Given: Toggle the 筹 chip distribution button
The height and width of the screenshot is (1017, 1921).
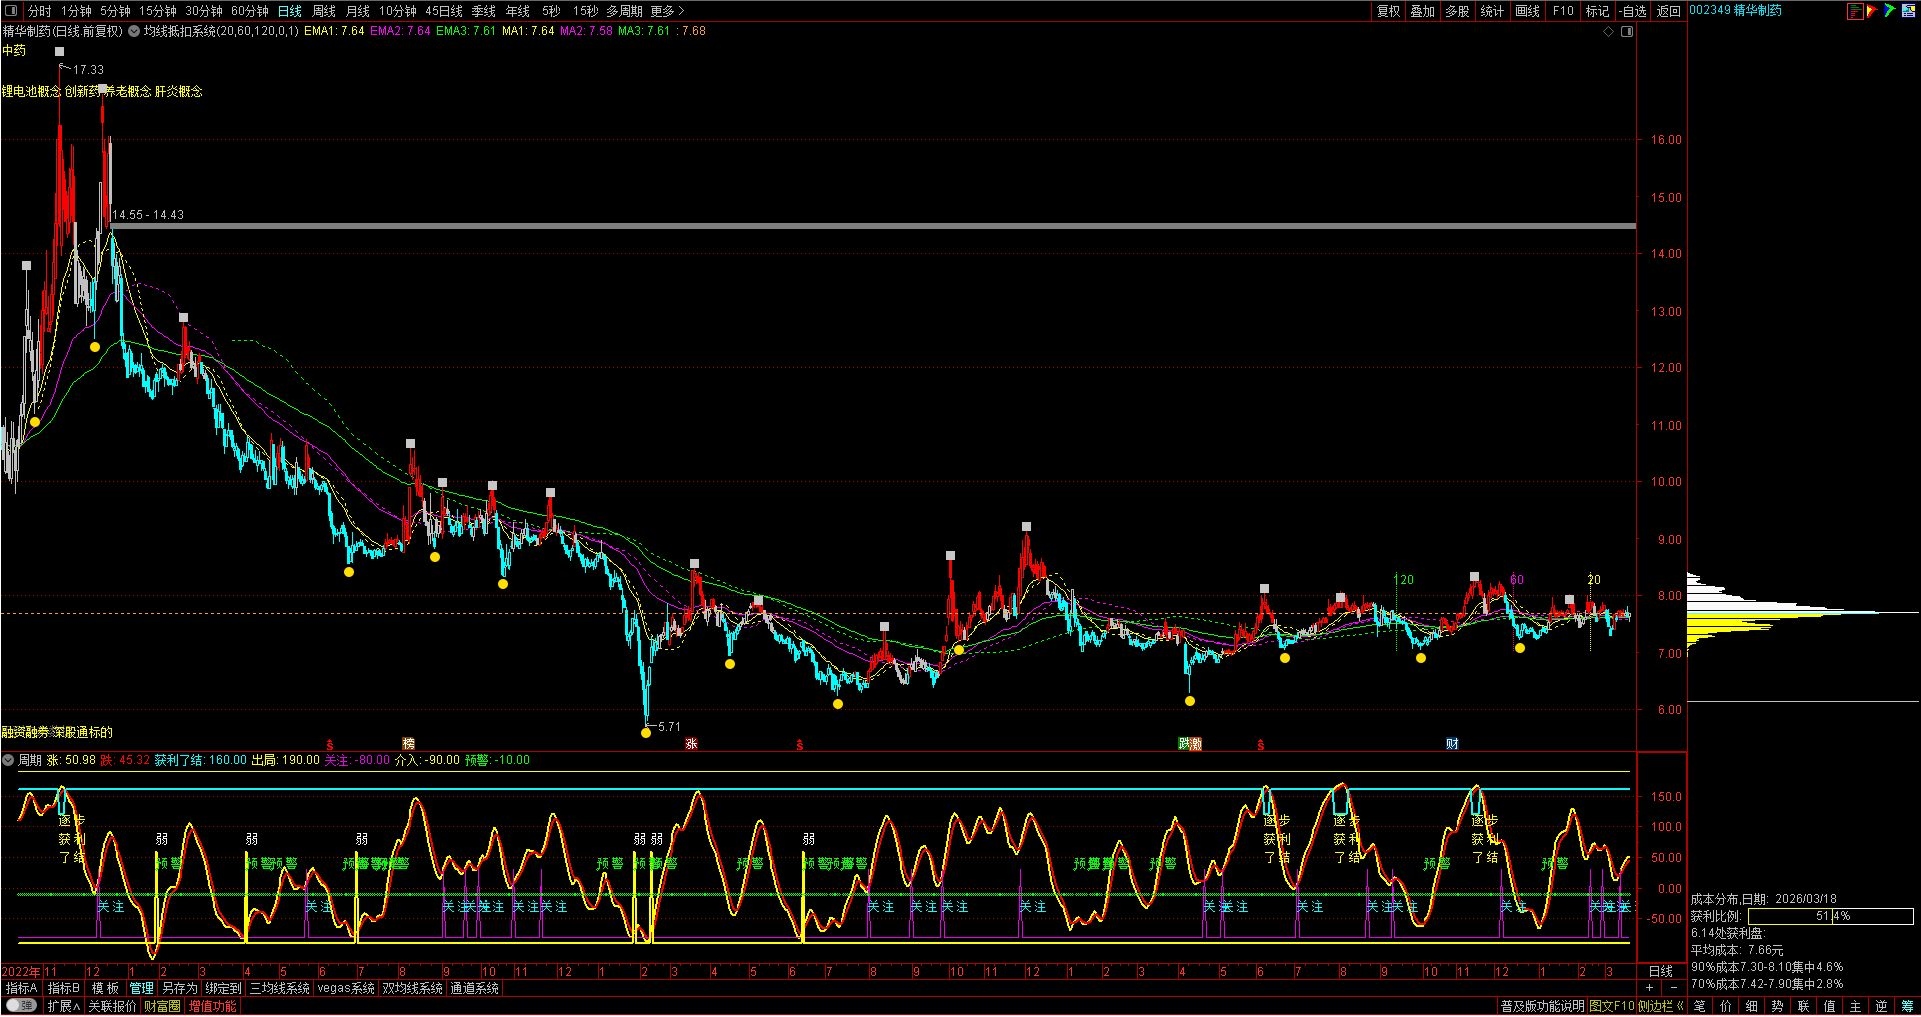Looking at the screenshot, I should tap(1907, 1006).
